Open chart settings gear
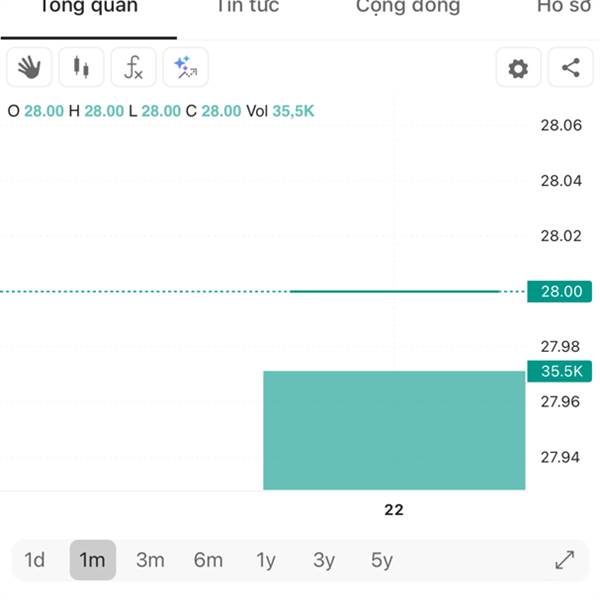Screen dimensions: 600x600 518,67
